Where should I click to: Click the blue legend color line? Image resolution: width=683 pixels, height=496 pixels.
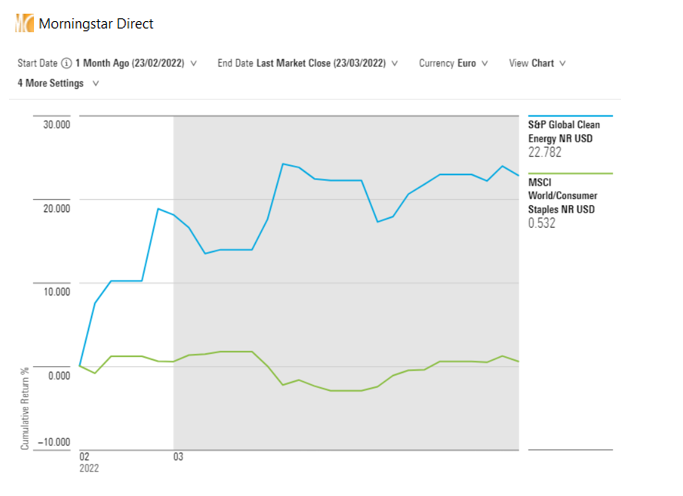click(x=570, y=117)
